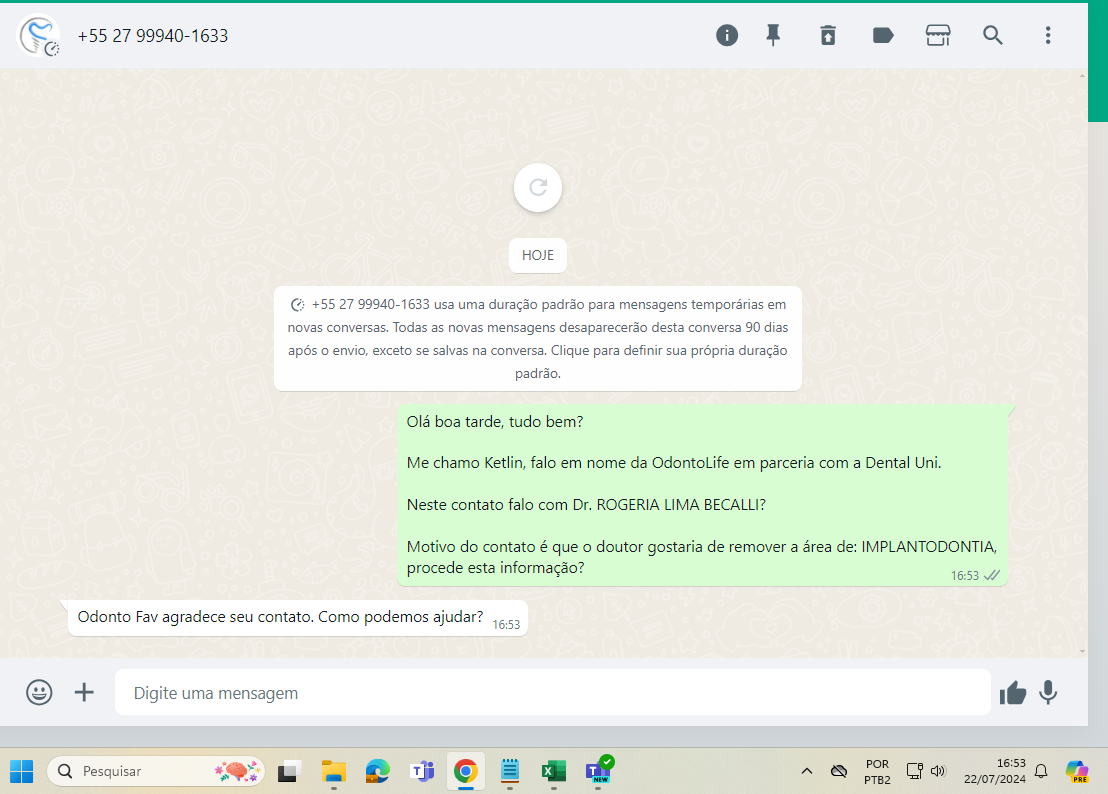Open contact info icon in chat header
The height and width of the screenshot is (794, 1108).
click(x=726, y=35)
